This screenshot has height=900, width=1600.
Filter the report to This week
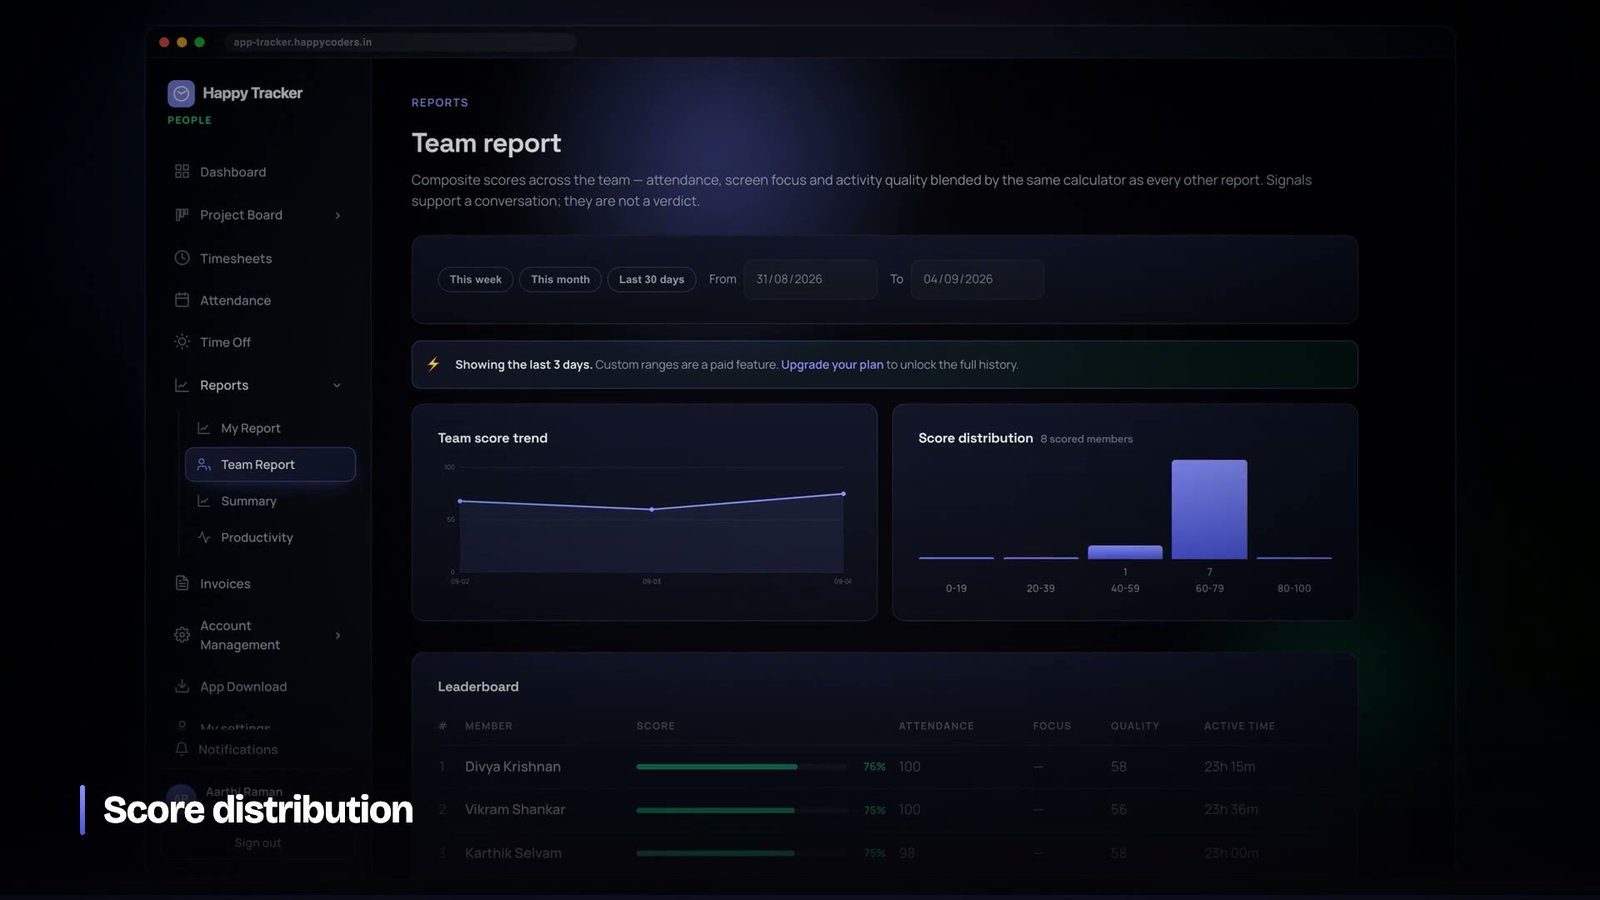click(476, 279)
